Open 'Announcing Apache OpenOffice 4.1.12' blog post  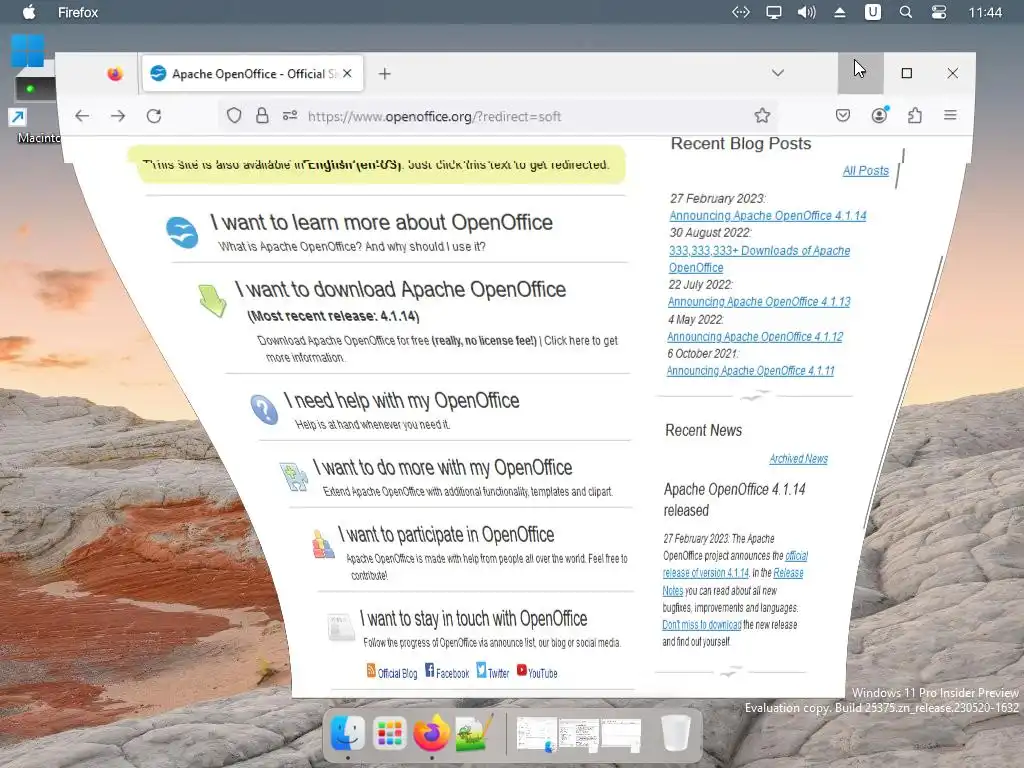pyautogui.click(x=755, y=336)
